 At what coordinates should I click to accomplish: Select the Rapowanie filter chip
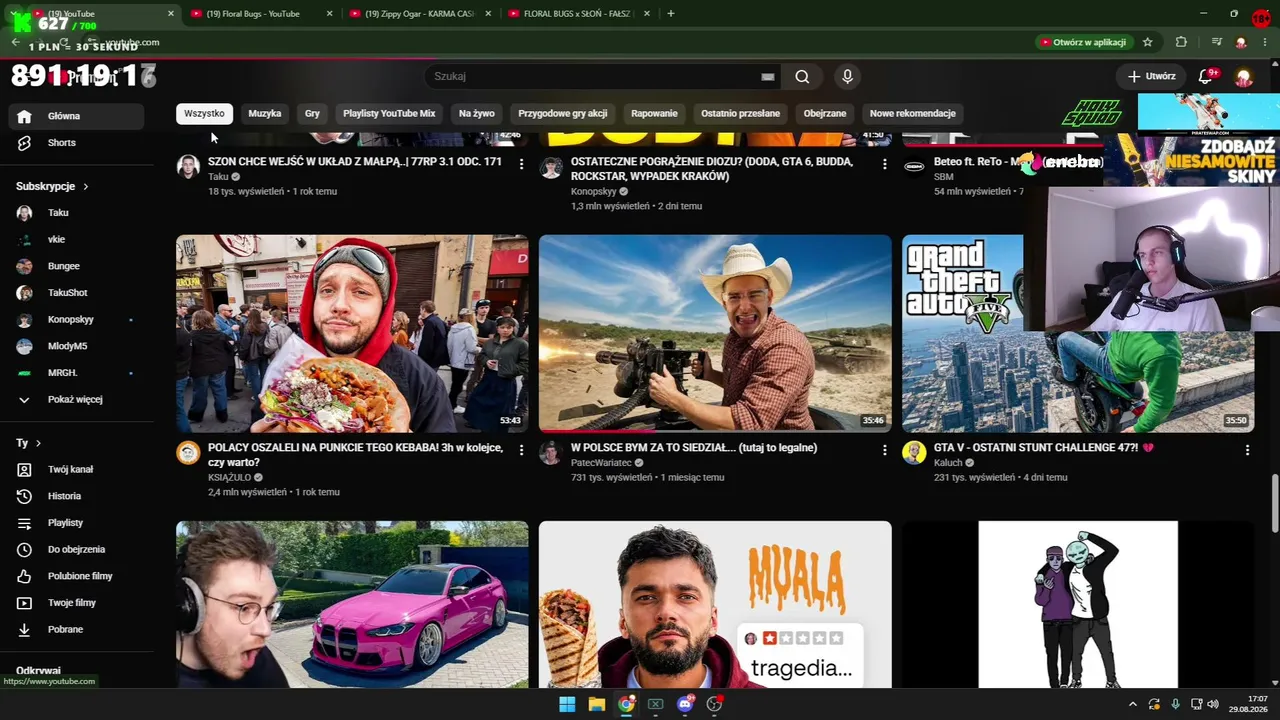click(654, 114)
